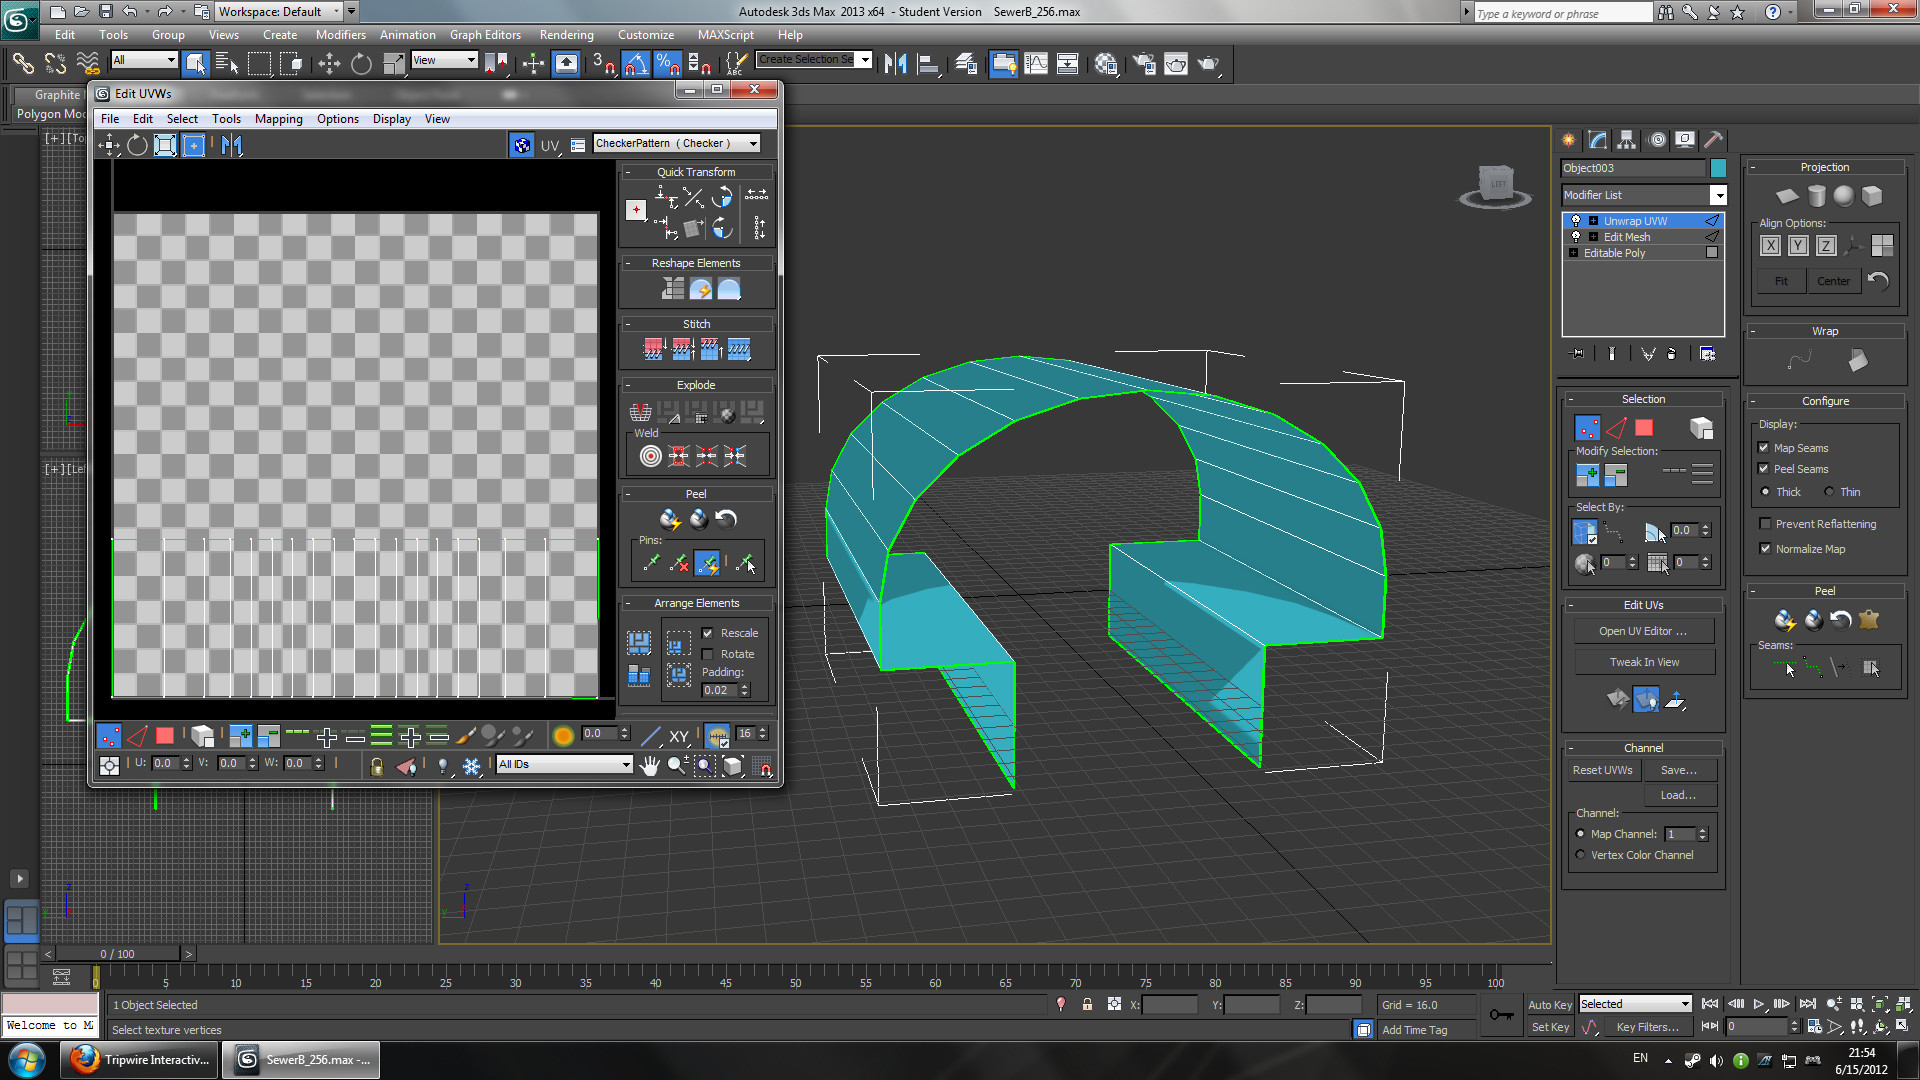This screenshot has width=1920, height=1080.
Task: Click the Mirror tool in Edit UVWs toolbar
Action: pyautogui.click(x=232, y=145)
